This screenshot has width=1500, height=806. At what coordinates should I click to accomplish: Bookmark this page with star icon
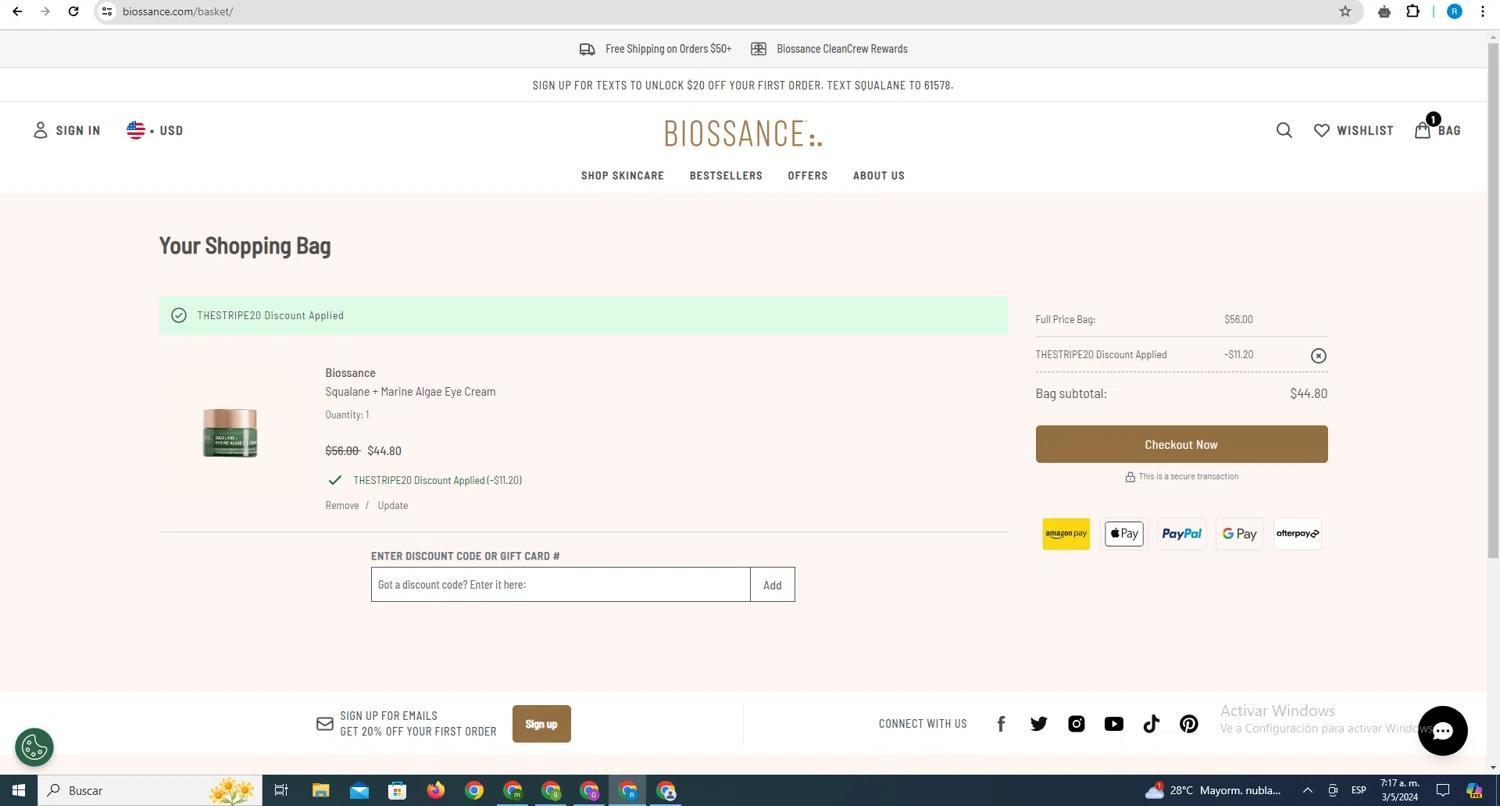tap(1345, 11)
